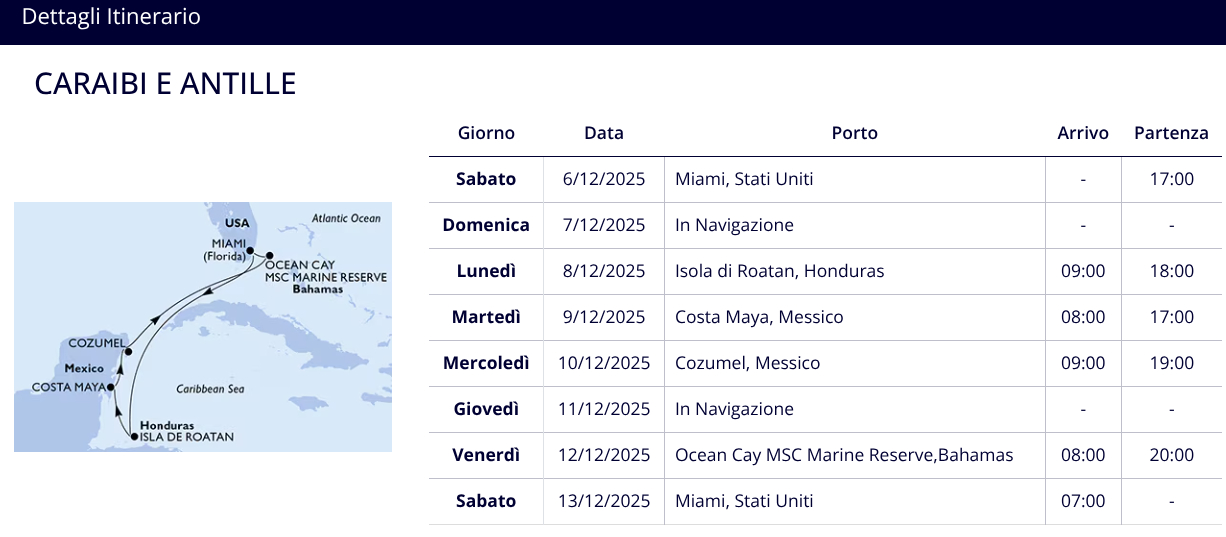Click the Partenza column header
Image resolution: width=1226 pixels, height=537 pixels.
1171,133
